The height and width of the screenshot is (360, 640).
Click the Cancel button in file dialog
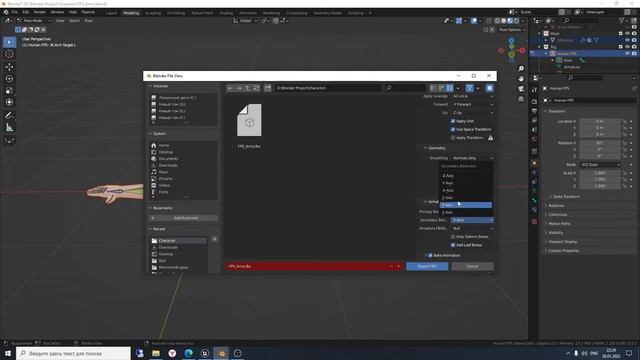[x=472, y=266]
